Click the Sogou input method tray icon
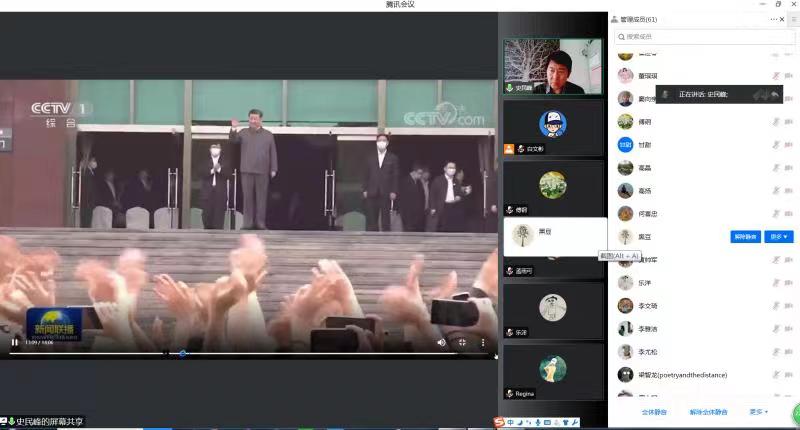This screenshot has height=430, width=800. (499, 422)
